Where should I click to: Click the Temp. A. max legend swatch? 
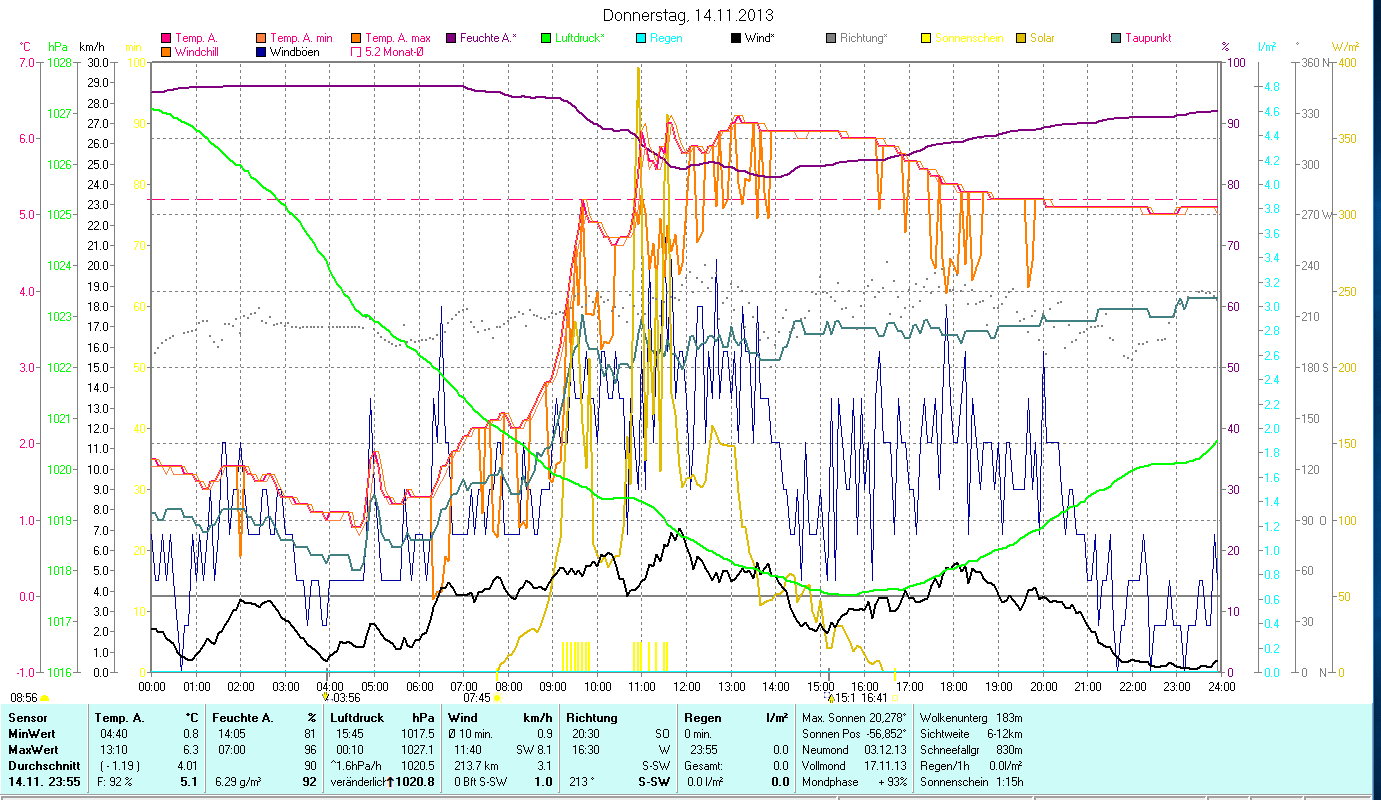tap(355, 38)
